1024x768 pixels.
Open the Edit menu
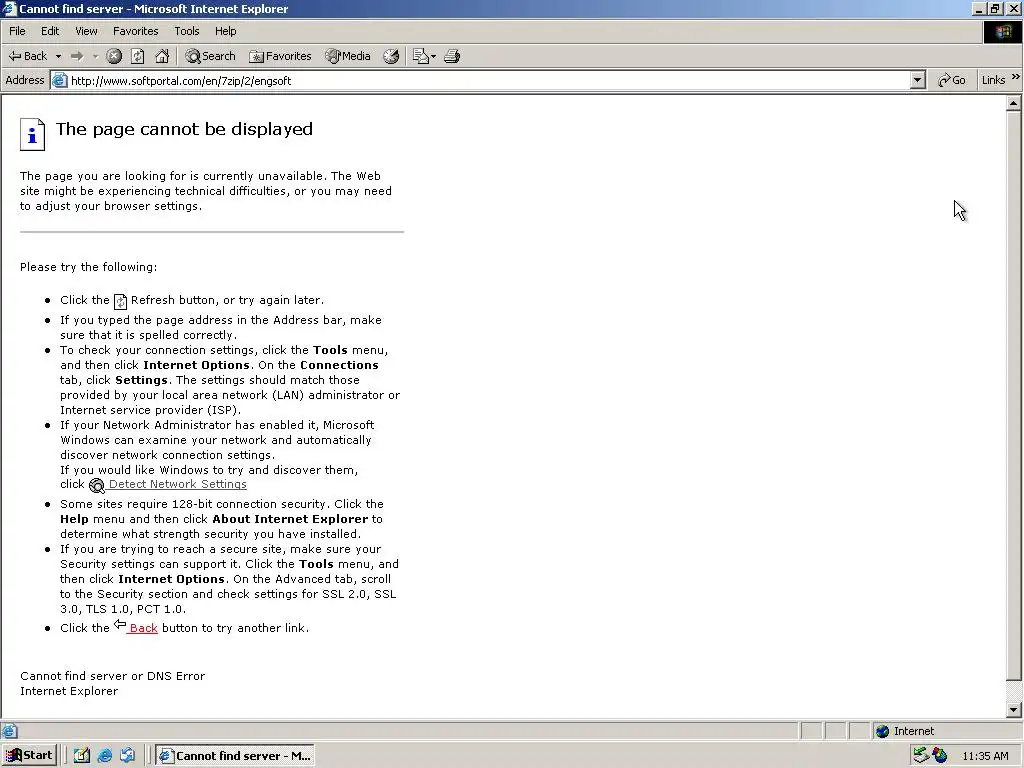(x=50, y=31)
